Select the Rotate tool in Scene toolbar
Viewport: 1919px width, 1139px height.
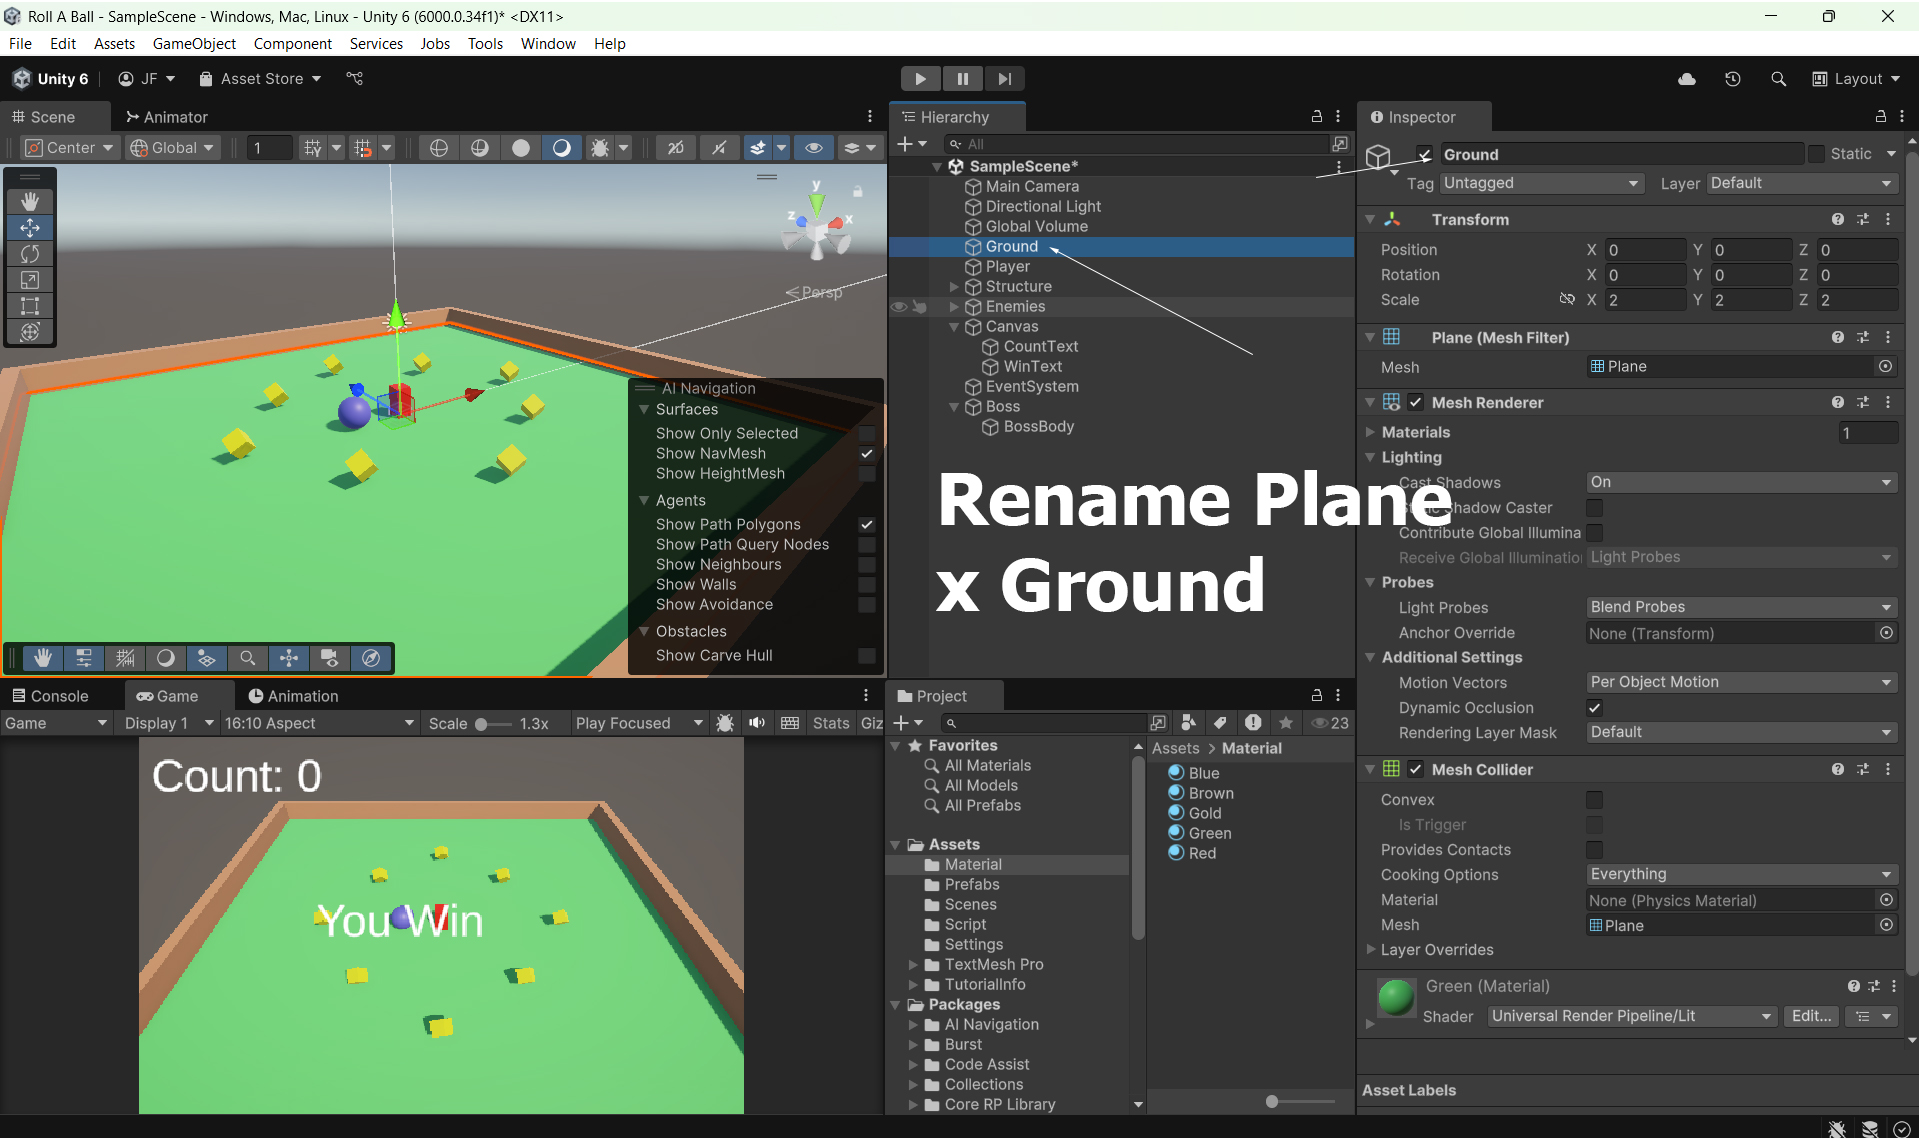pyautogui.click(x=30, y=254)
